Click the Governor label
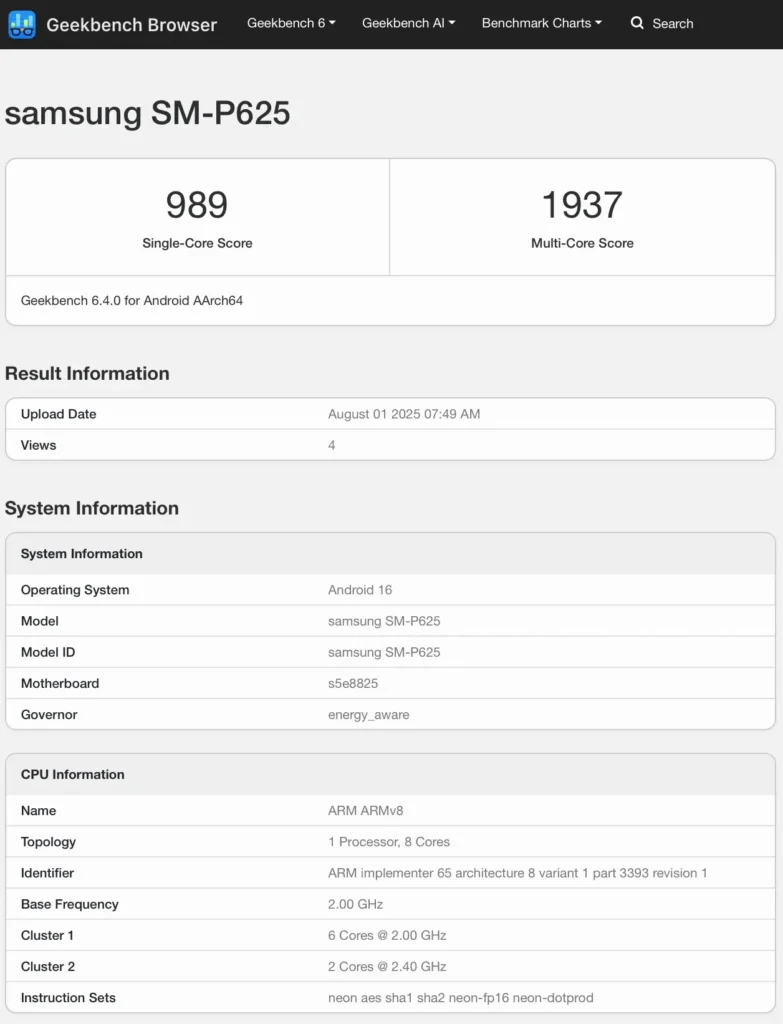 [x=49, y=715]
